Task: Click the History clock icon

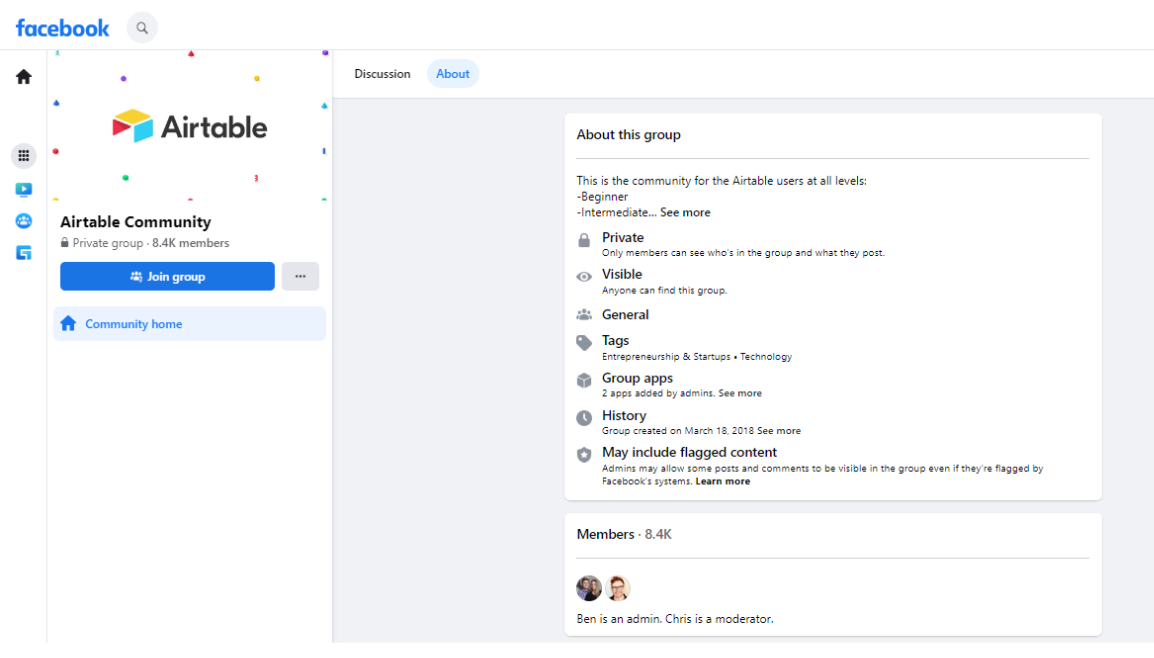Action: pyautogui.click(x=584, y=418)
